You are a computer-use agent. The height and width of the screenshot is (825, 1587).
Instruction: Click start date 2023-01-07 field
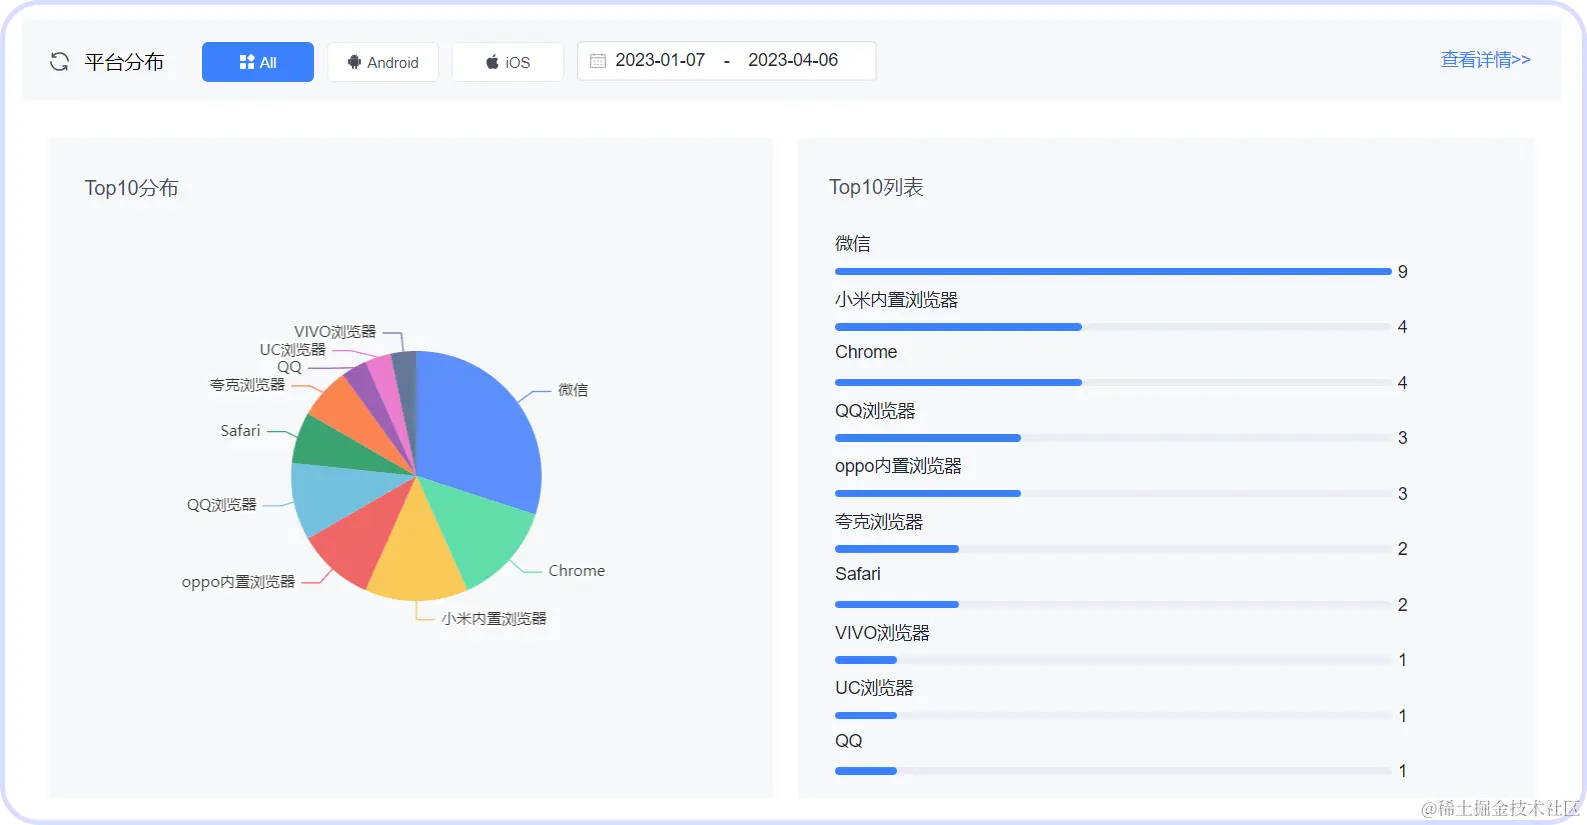click(x=660, y=60)
